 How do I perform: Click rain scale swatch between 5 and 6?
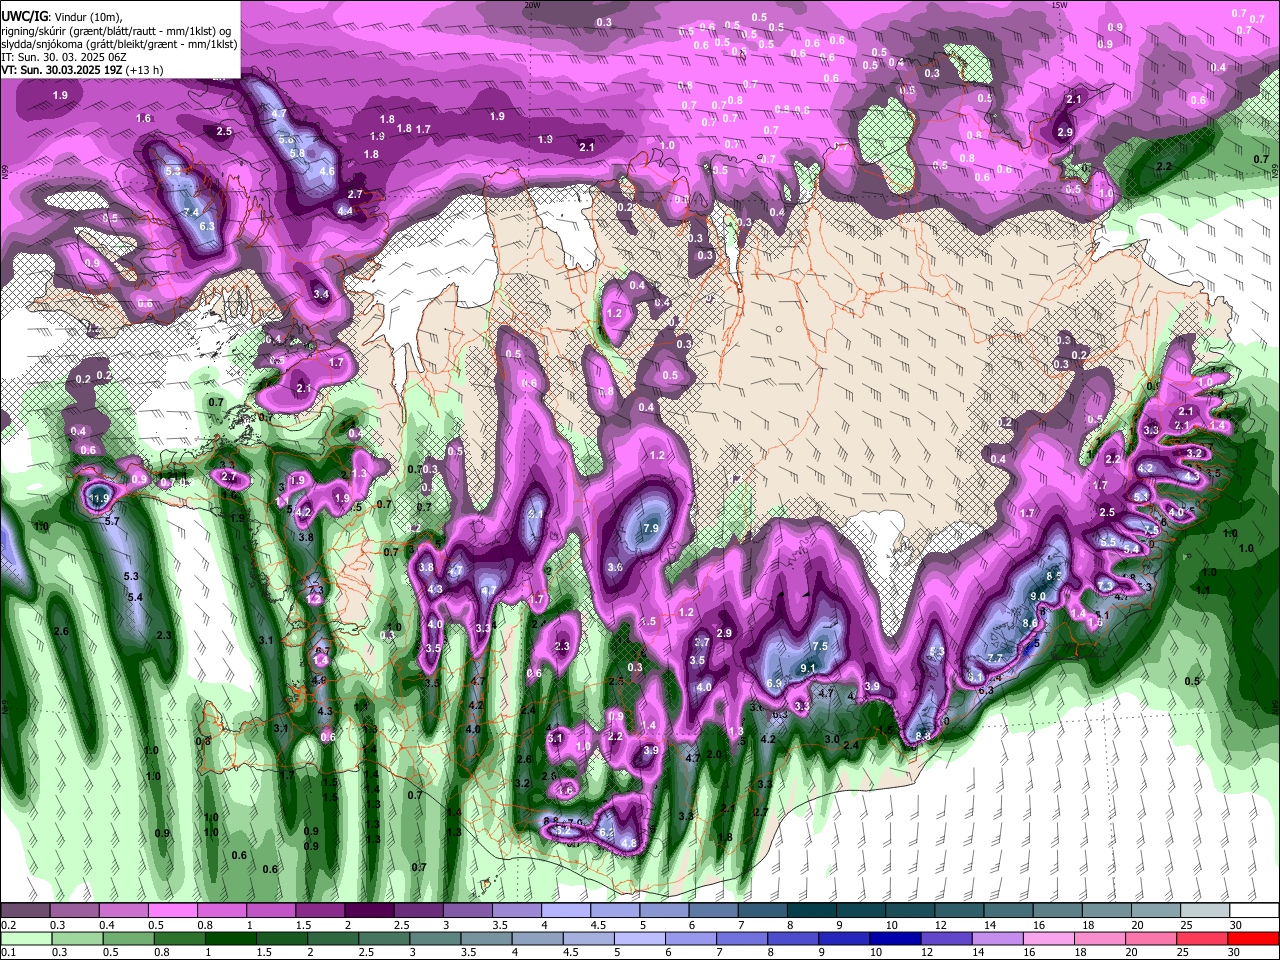click(640, 938)
